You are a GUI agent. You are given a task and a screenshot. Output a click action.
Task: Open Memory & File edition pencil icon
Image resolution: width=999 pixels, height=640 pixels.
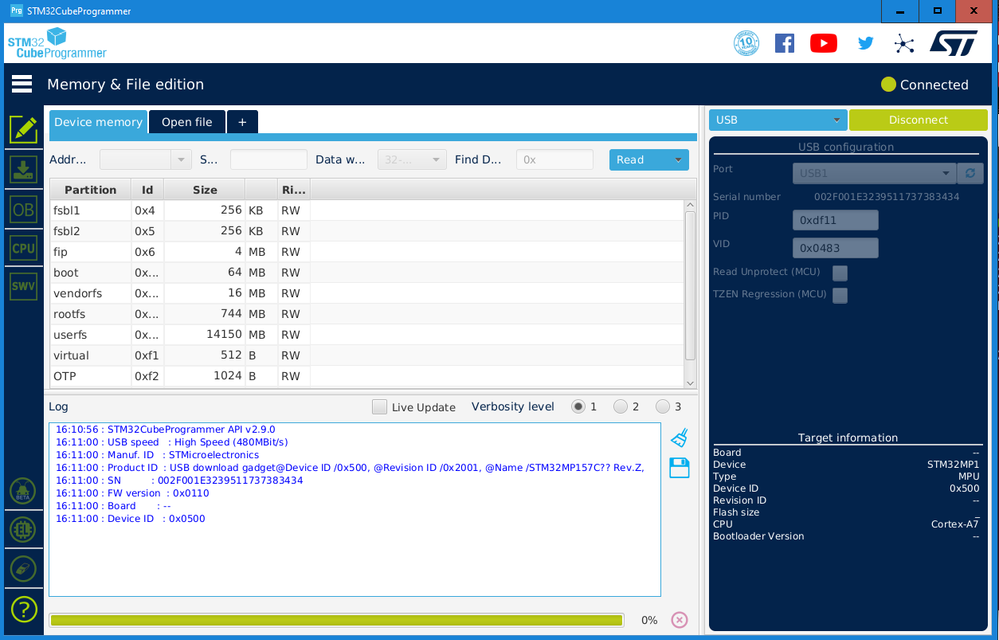[x=24, y=130]
